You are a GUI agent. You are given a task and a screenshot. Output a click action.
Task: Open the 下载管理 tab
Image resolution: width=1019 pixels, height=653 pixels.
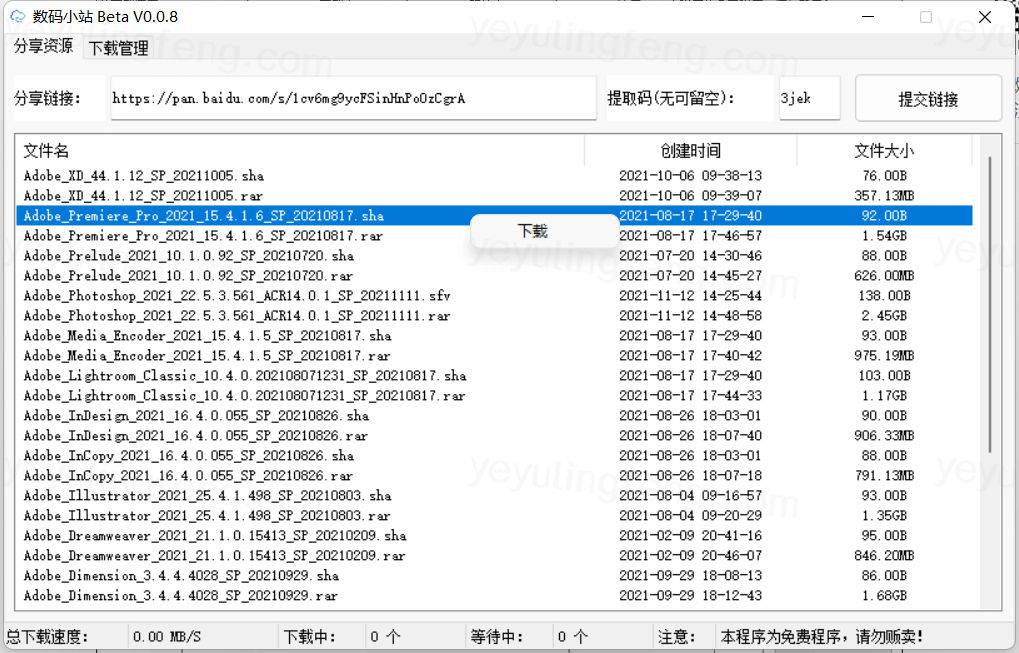(x=118, y=48)
